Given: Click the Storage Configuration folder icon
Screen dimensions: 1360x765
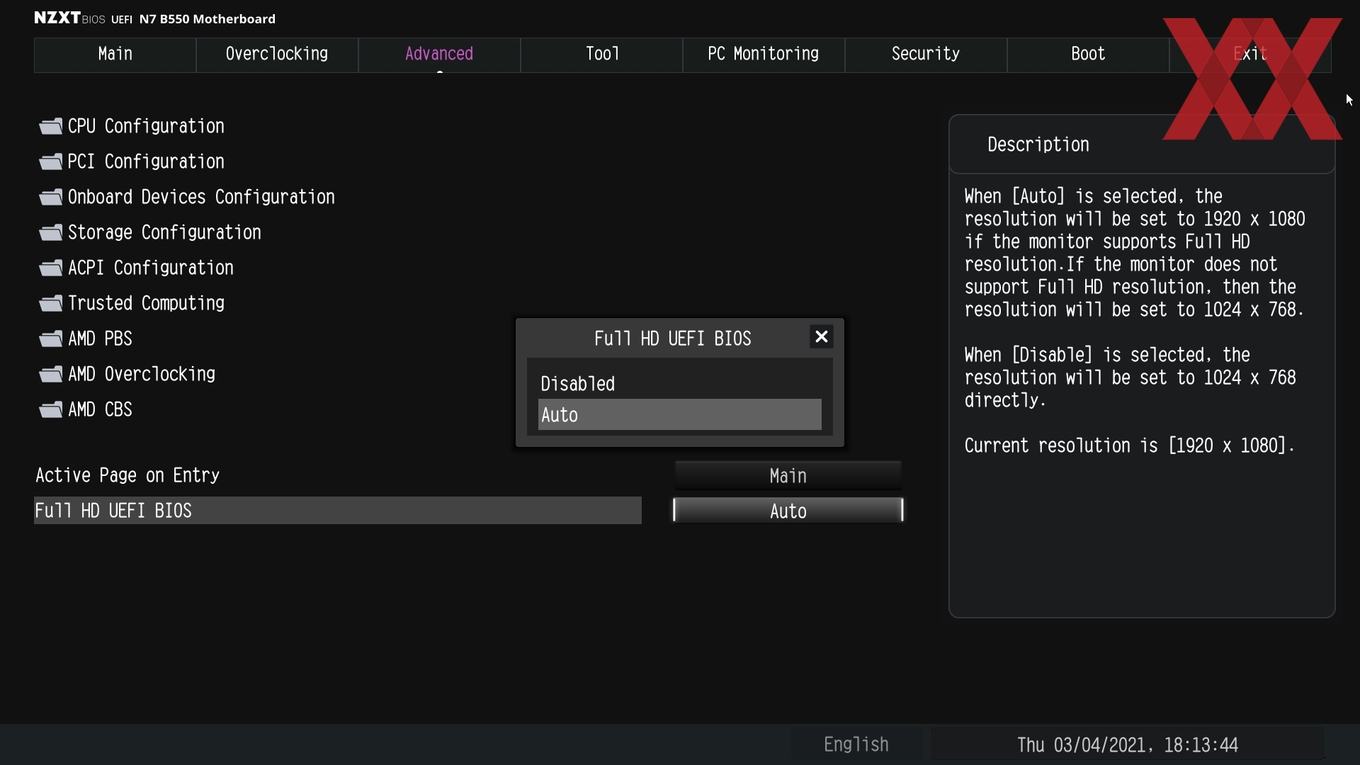Looking at the screenshot, I should tap(51, 233).
